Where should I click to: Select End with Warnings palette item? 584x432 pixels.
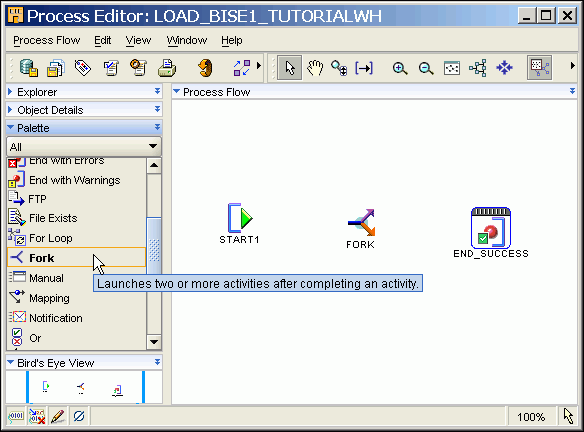coord(76,180)
